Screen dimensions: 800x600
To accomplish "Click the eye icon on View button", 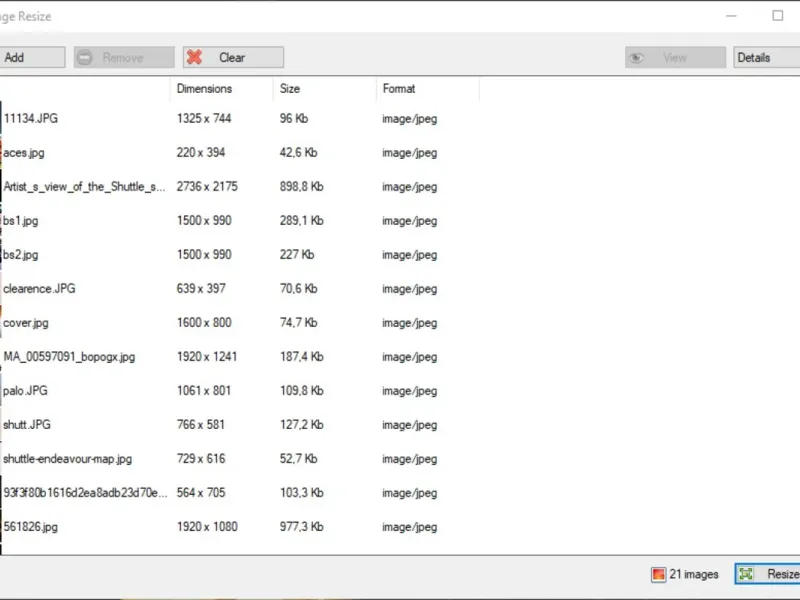I will click(x=636, y=58).
